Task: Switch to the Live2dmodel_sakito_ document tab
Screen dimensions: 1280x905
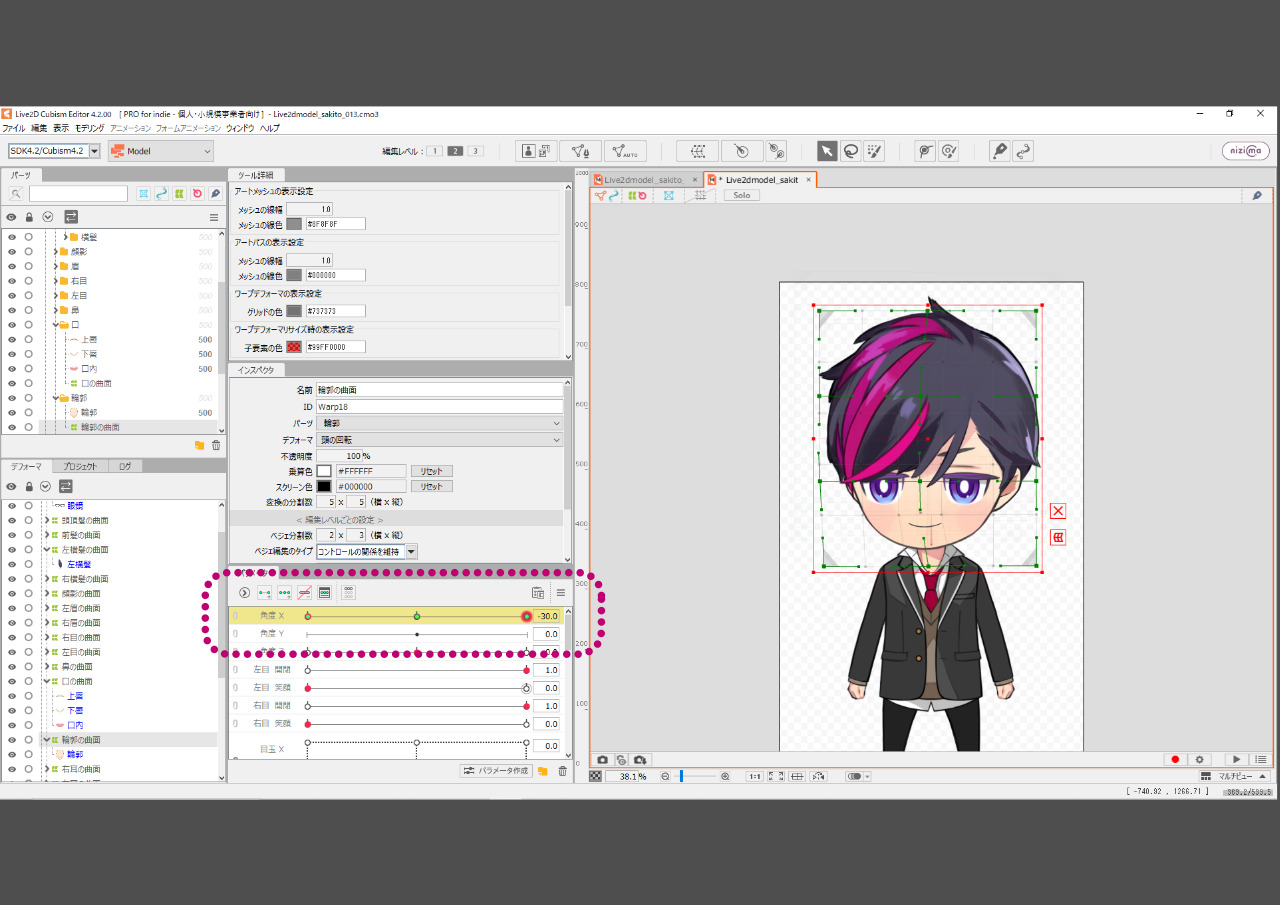Action: coord(646,180)
